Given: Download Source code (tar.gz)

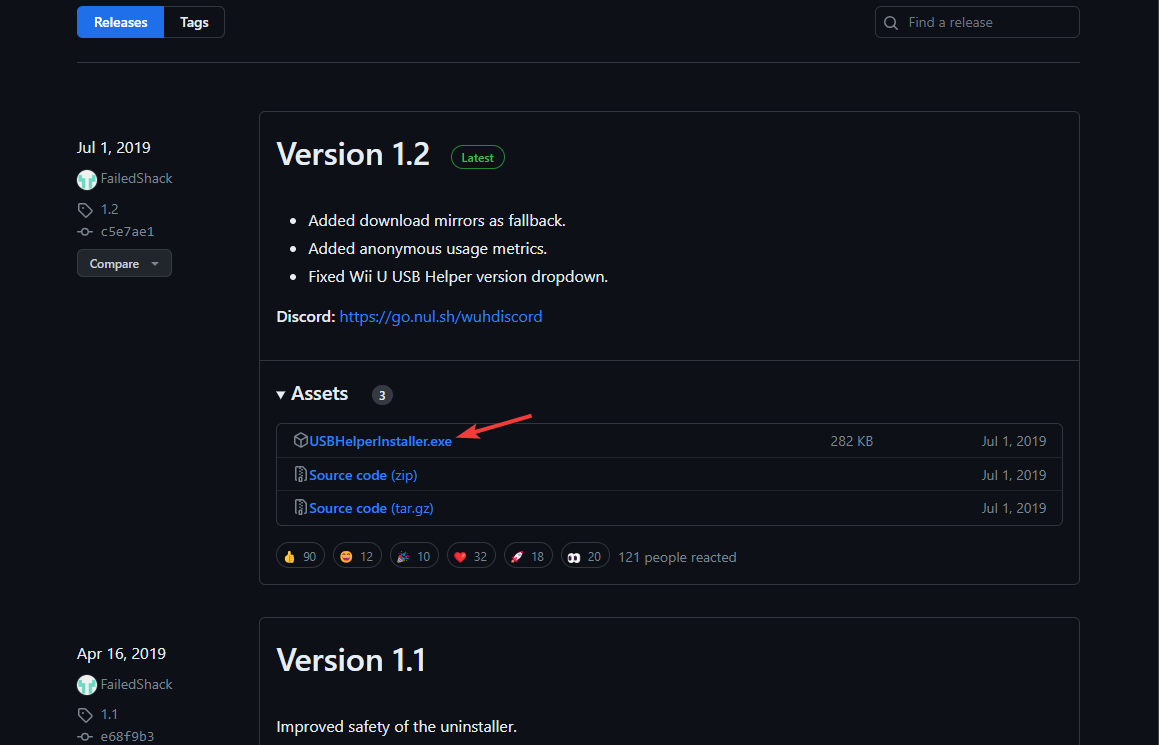Looking at the screenshot, I should (x=371, y=508).
